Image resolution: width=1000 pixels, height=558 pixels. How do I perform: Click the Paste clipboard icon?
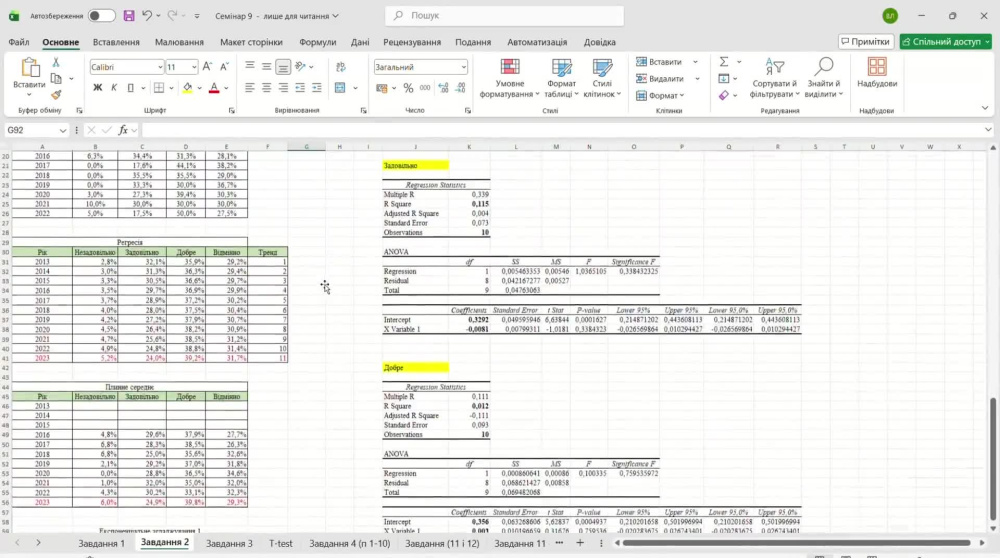(x=29, y=68)
